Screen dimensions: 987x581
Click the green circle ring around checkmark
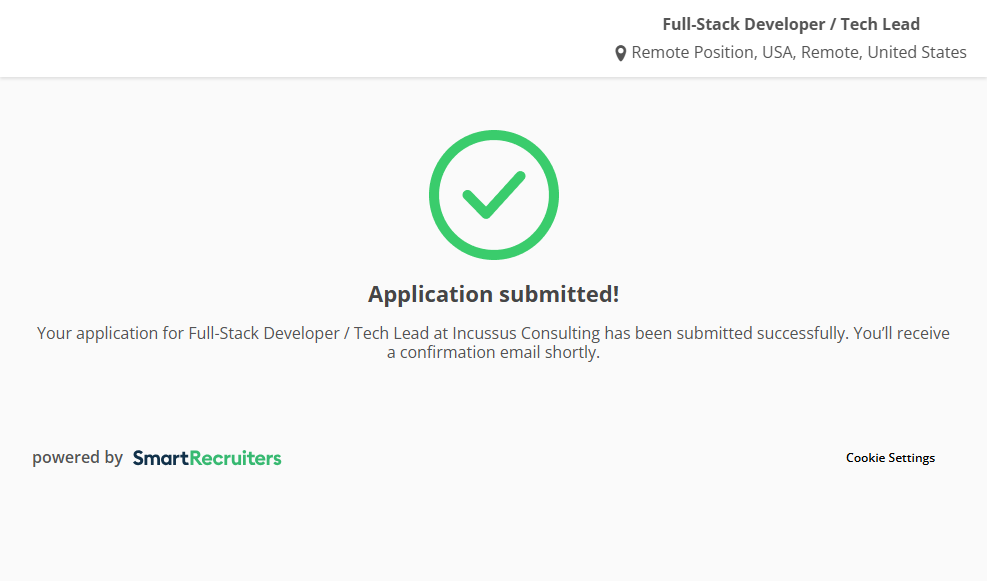pos(435,195)
